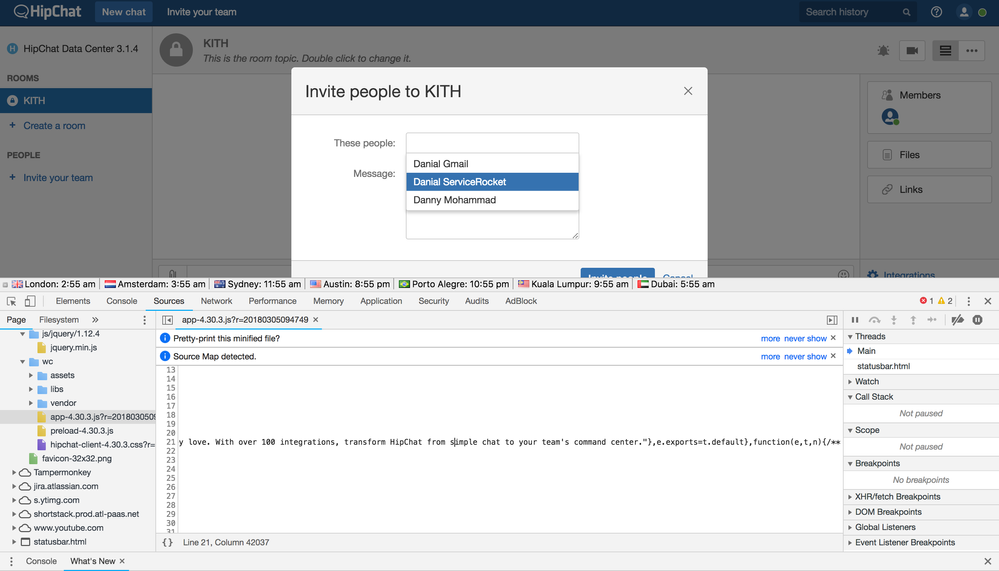Screen dimensions: 999x571
Task: Expand the vendor folder
Action: pos(31,403)
